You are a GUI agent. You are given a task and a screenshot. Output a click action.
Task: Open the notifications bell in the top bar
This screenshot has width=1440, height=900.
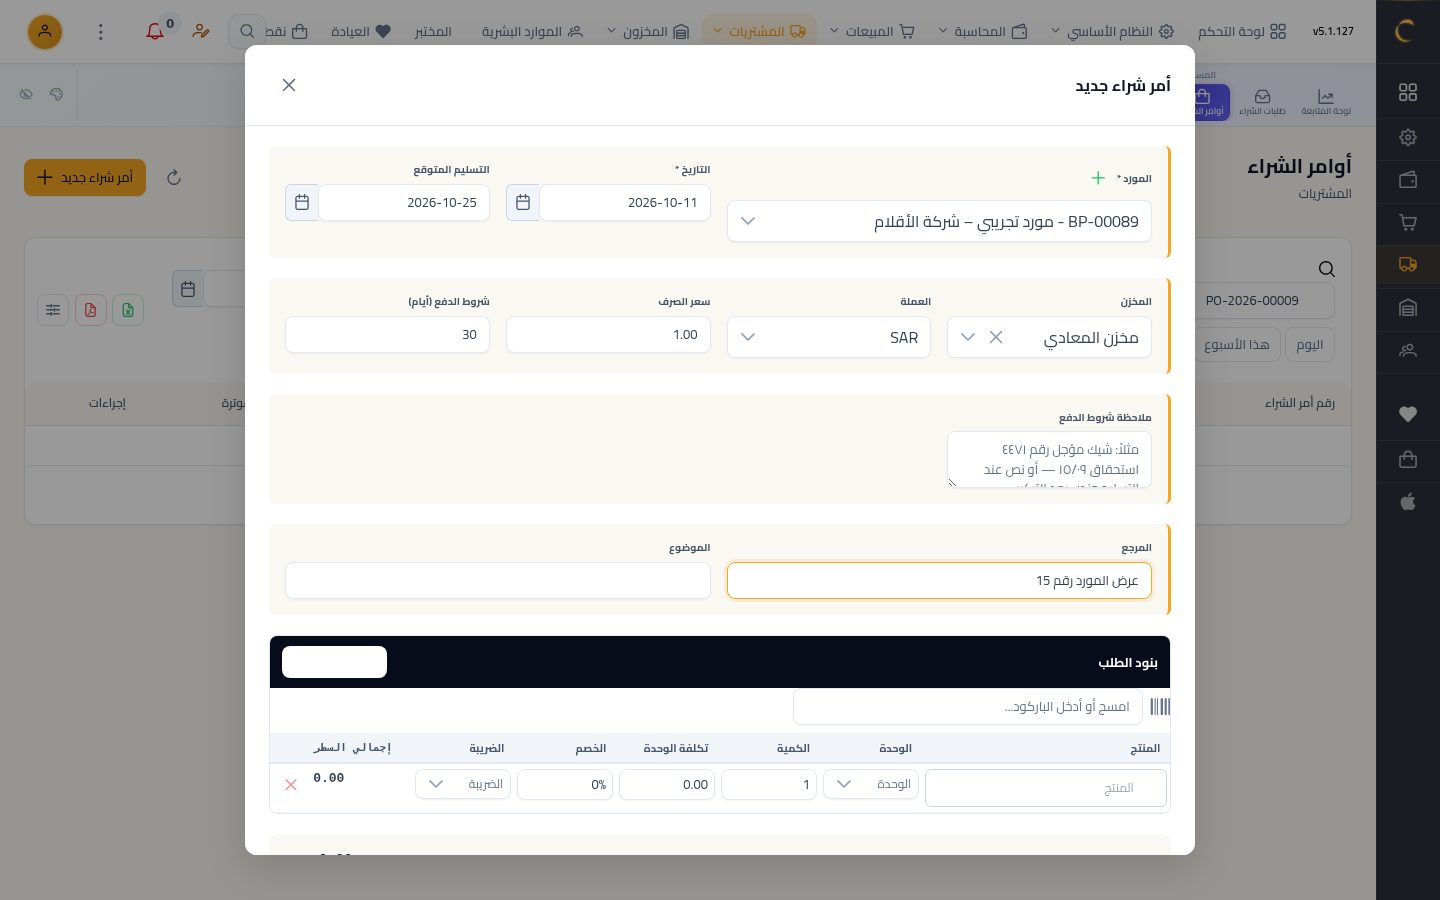(155, 31)
